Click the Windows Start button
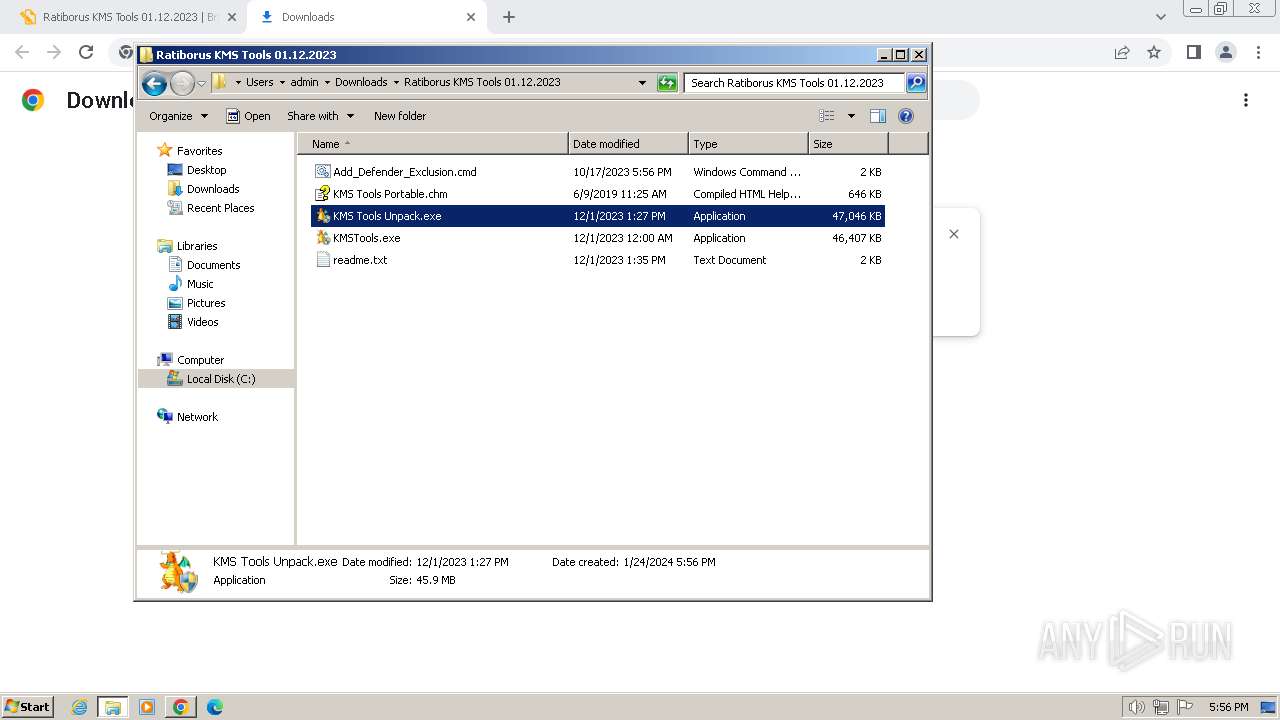1280x720 pixels. tap(28, 706)
